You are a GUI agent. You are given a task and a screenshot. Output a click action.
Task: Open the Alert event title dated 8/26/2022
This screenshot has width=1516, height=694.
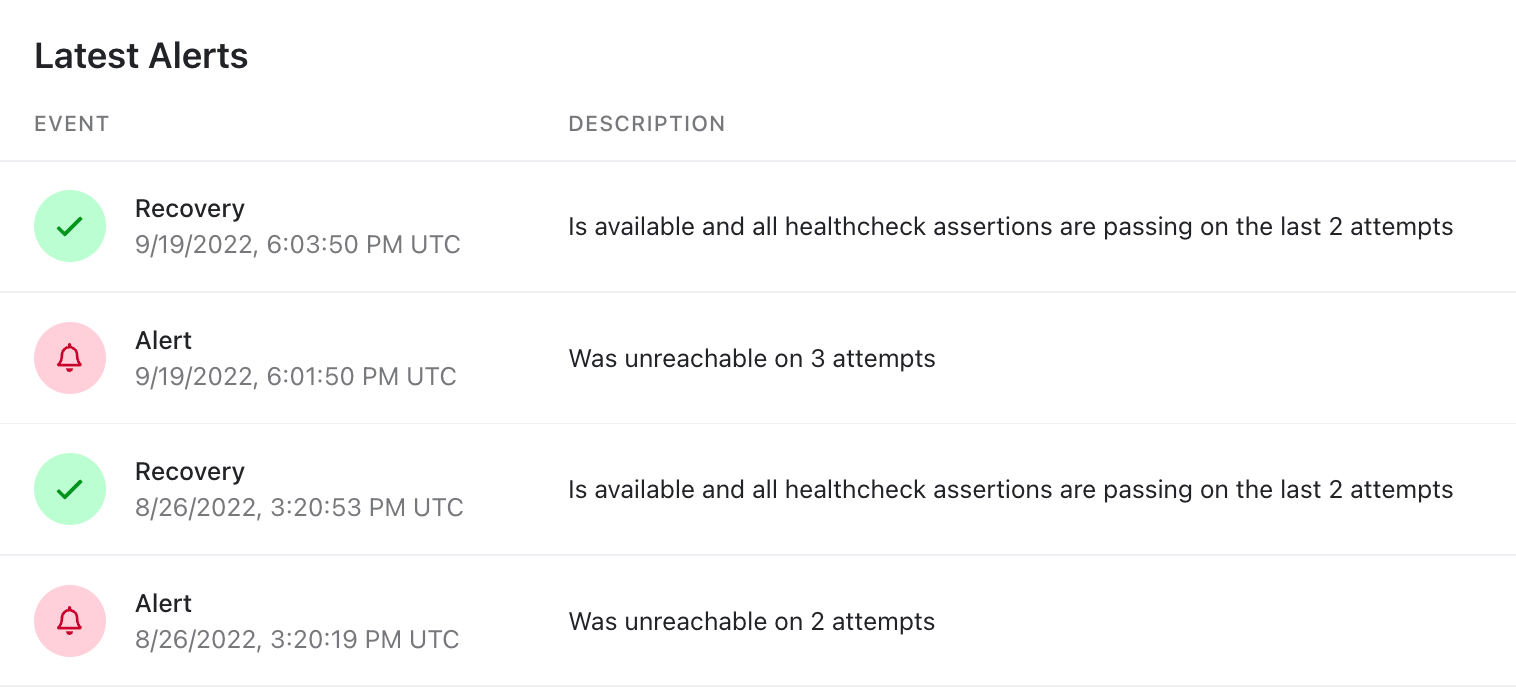(x=163, y=604)
